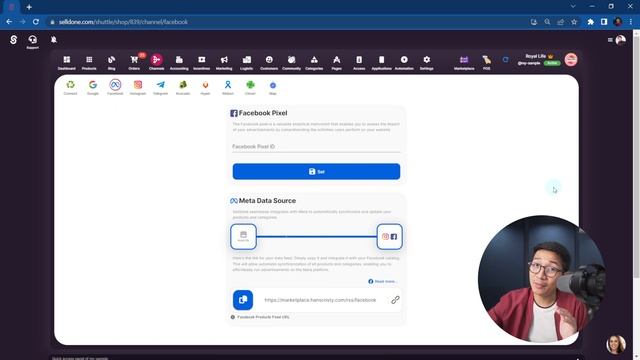Open the support chat avatar bubble

point(616,344)
